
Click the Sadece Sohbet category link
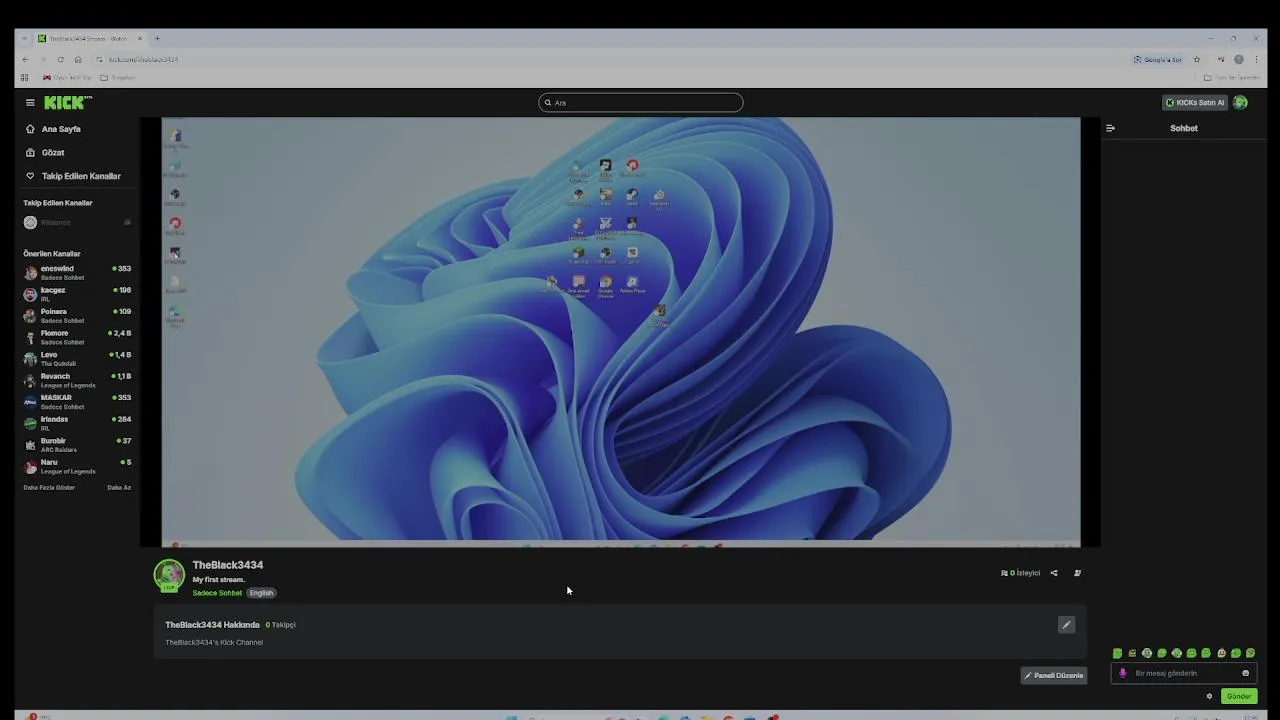click(x=217, y=593)
